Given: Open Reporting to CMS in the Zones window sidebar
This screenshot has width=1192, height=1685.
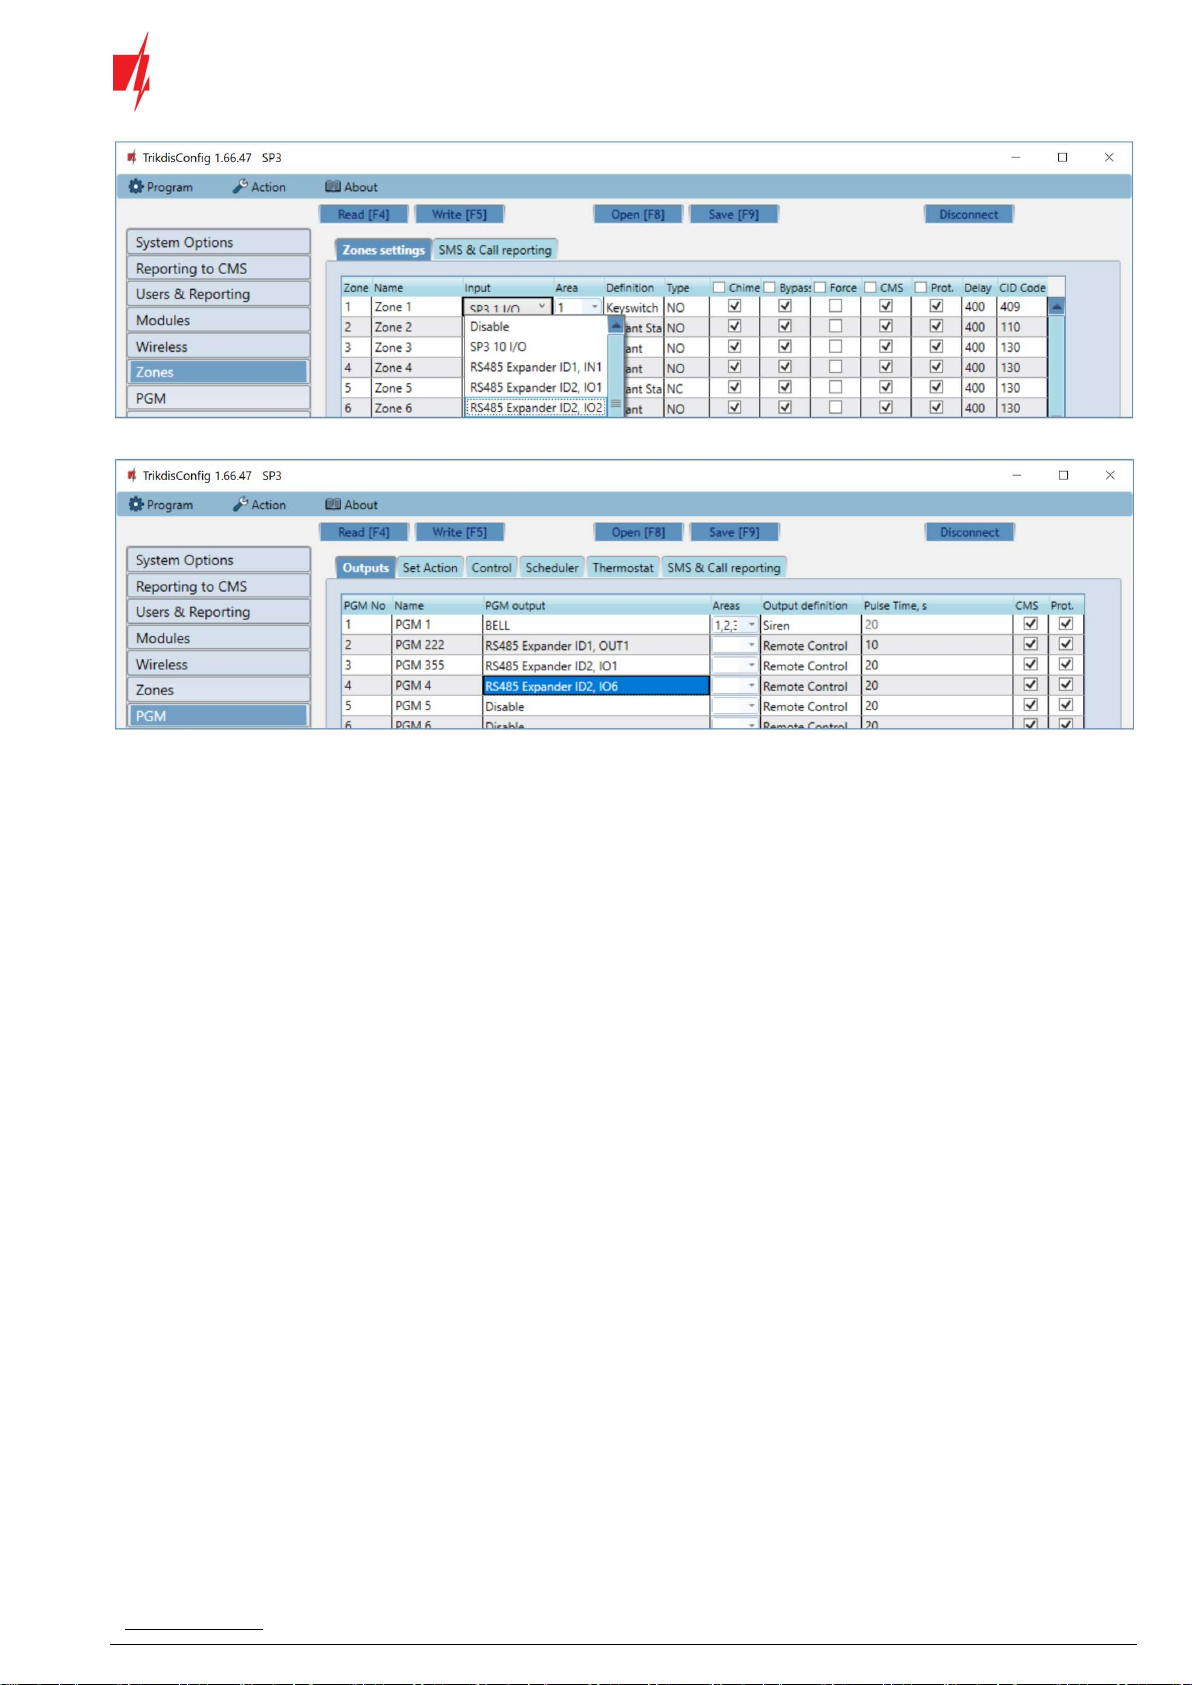Looking at the screenshot, I should pyautogui.click(x=218, y=268).
